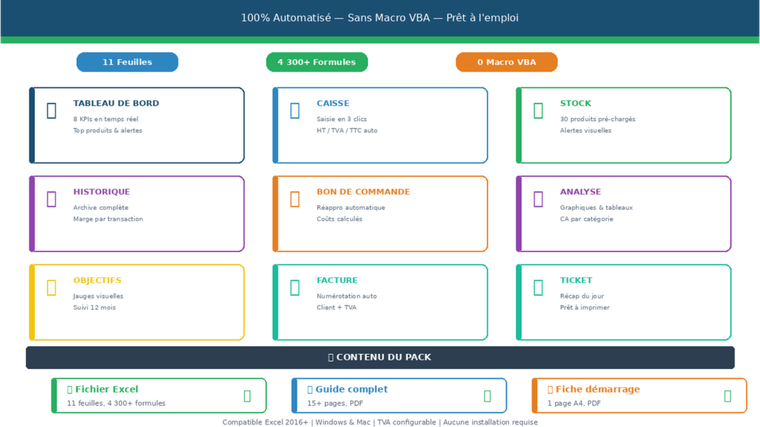Select the green 4 300+ Formules badge

pos(316,62)
